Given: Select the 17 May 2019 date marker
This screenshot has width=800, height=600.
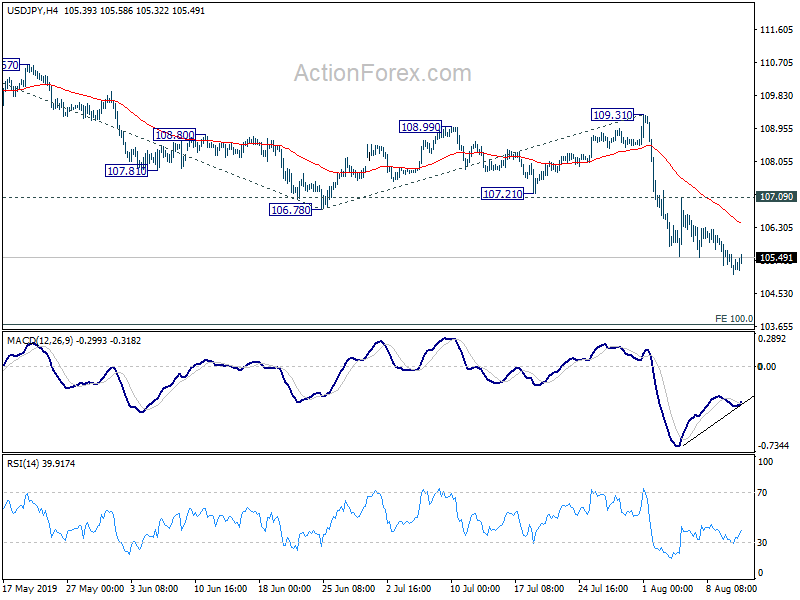Looking at the screenshot, I should click(29, 590).
